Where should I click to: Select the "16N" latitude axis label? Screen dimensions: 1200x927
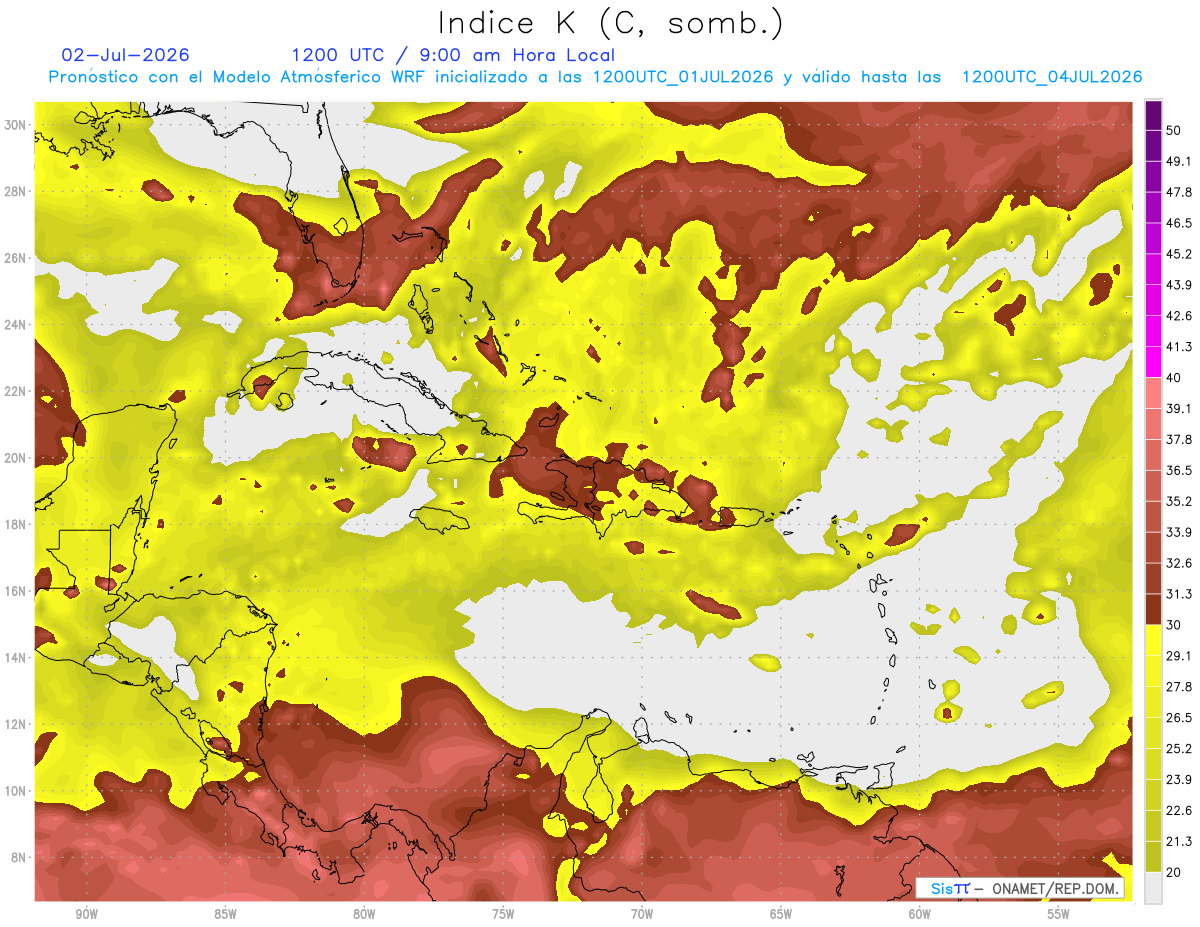coord(16,591)
